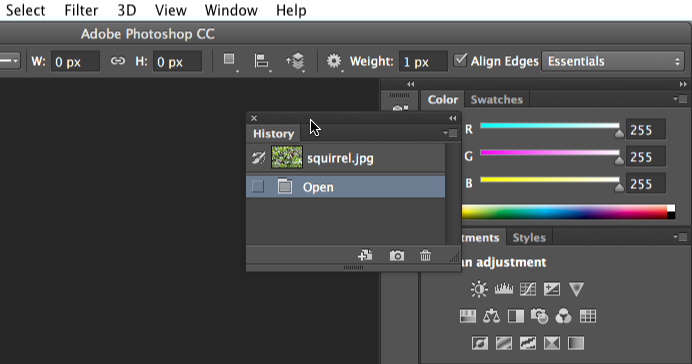Open the Filter menu
Viewport: 692px width, 364px height.
tap(81, 10)
